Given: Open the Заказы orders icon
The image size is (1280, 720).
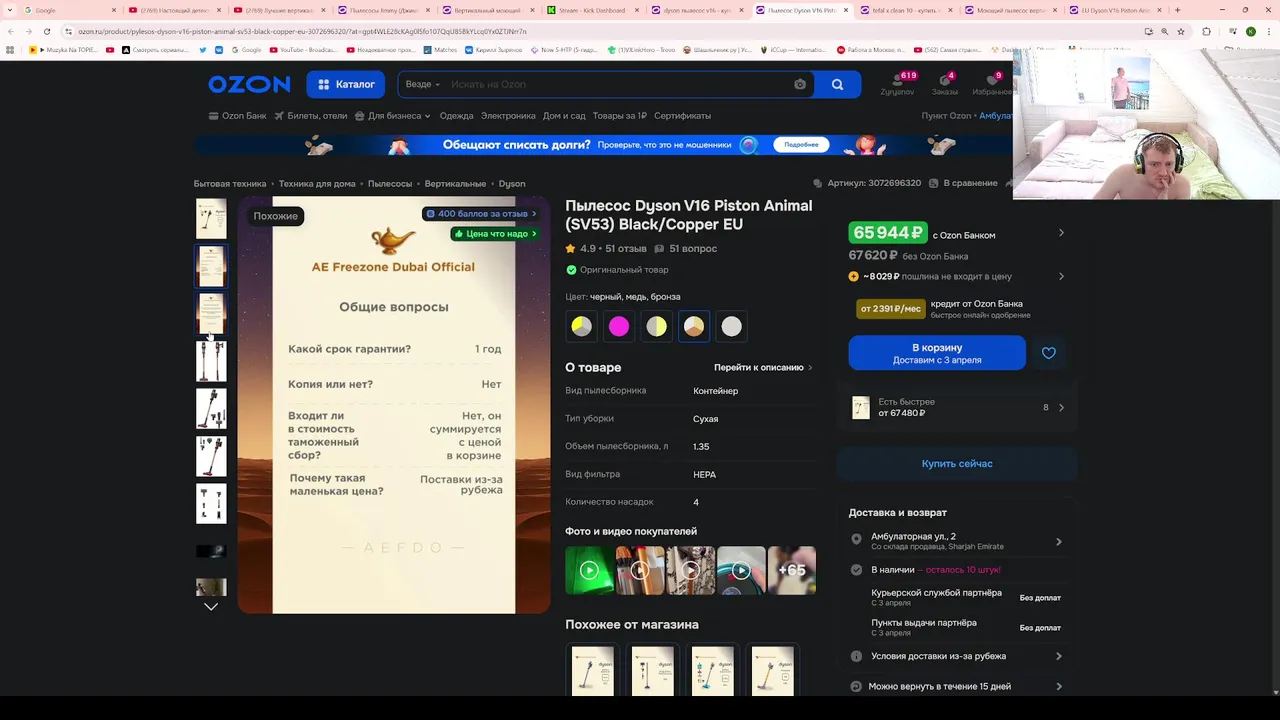Looking at the screenshot, I should (x=945, y=84).
